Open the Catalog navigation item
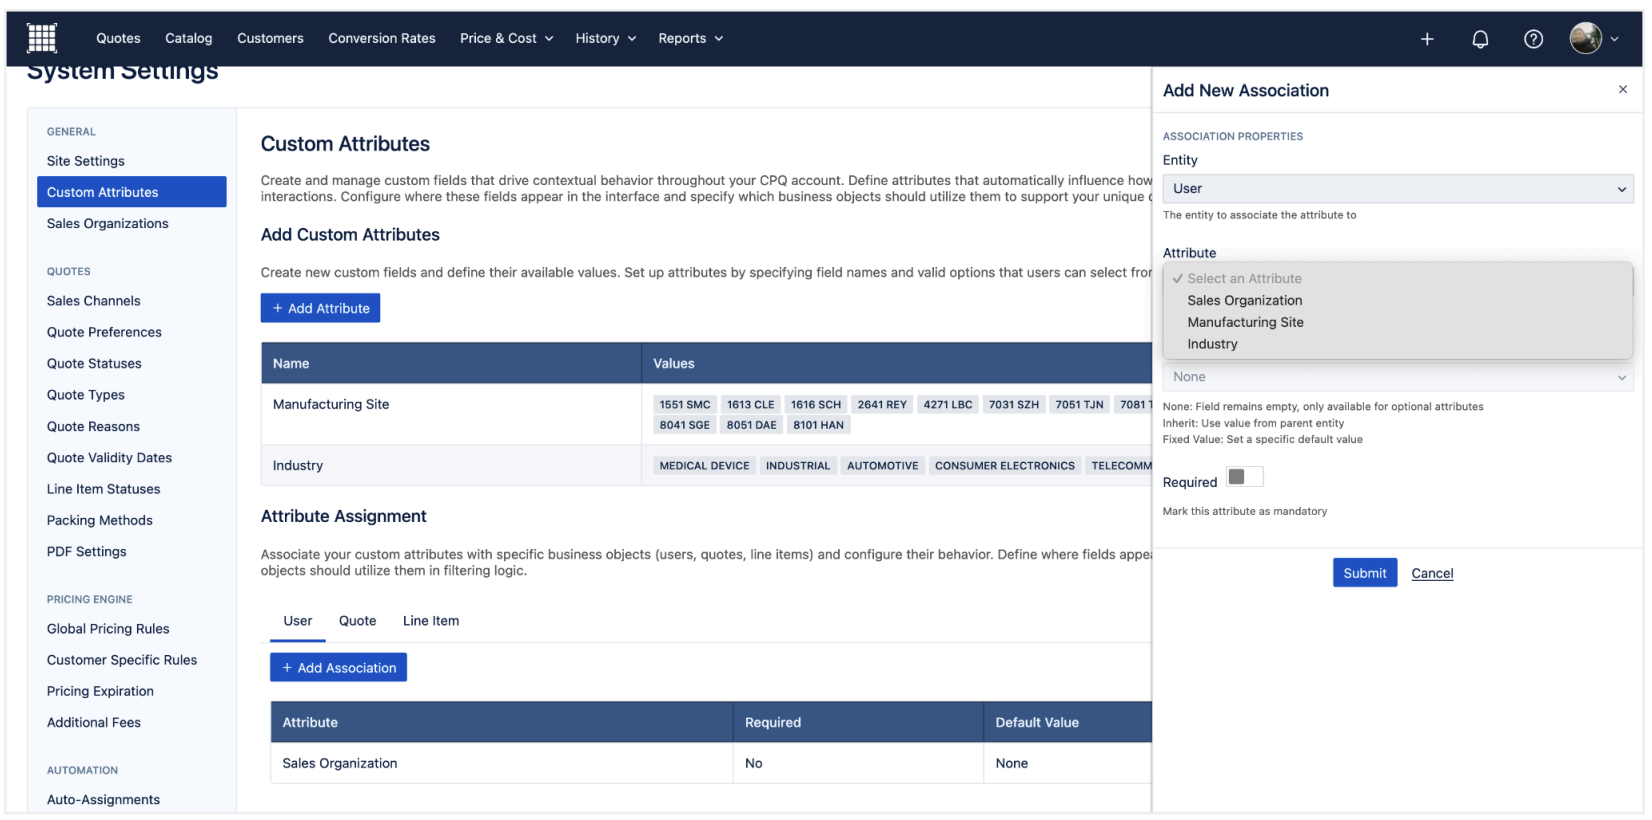Image resolution: width=1652 pixels, height=820 pixels. [x=189, y=38]
